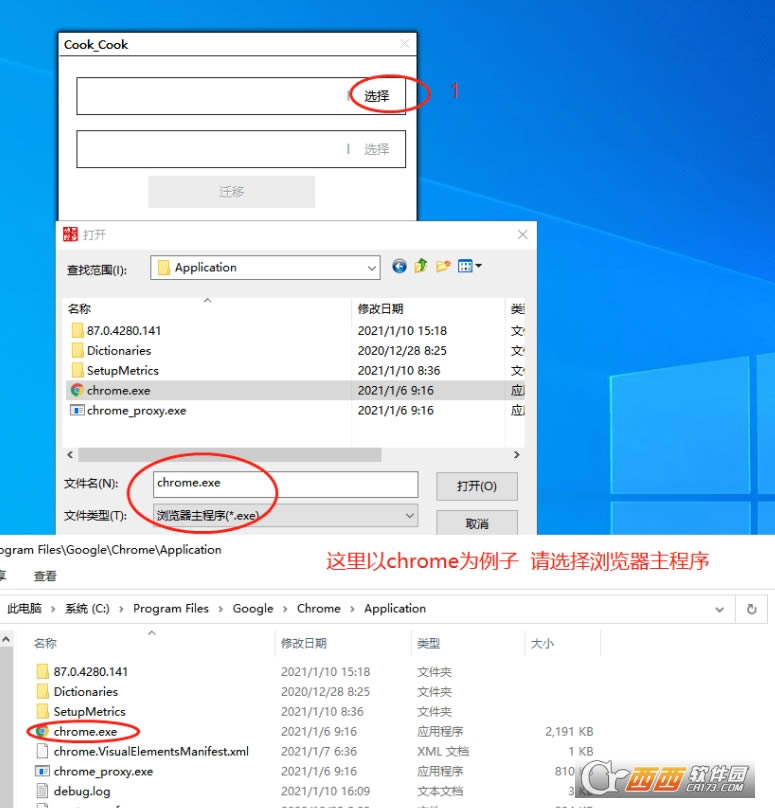Select debug.log in Explorer file list
Image resolution: width=775 pixels, height=808 pixels.
coord(74,791)
